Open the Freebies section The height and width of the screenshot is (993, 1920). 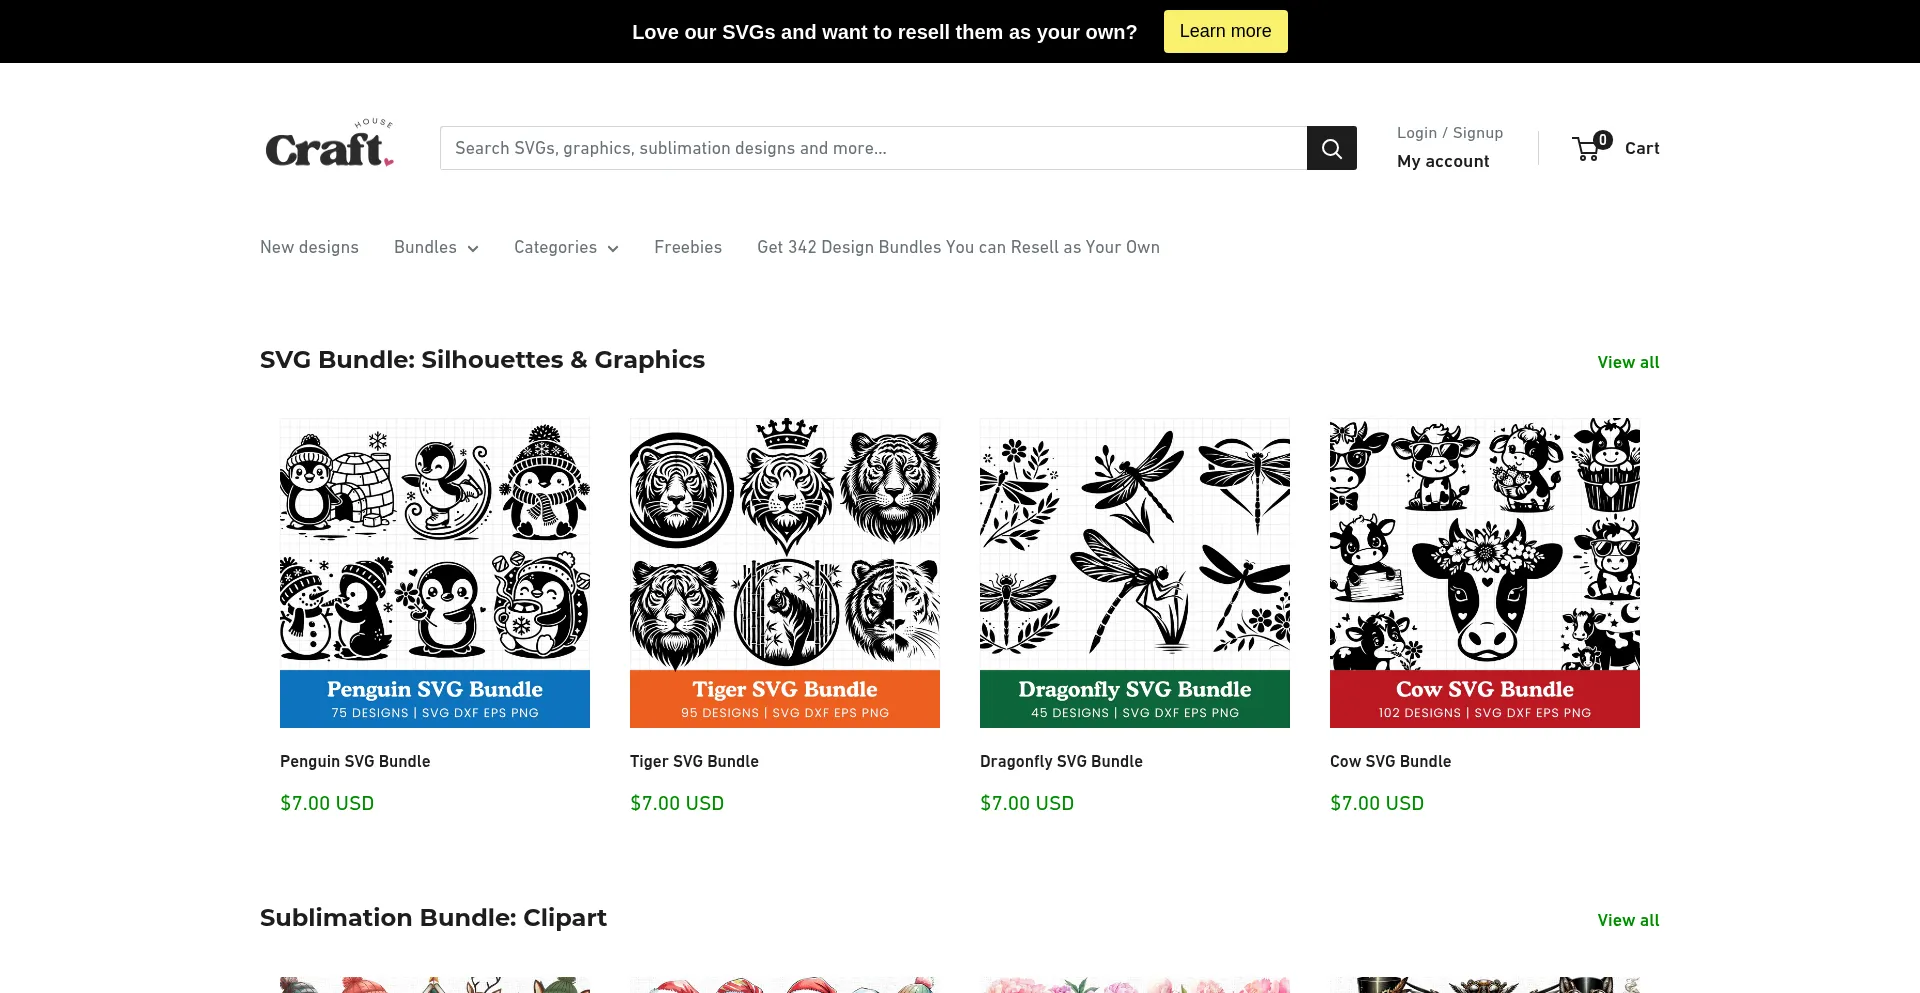pyautogui.click(x=688, y=247)
